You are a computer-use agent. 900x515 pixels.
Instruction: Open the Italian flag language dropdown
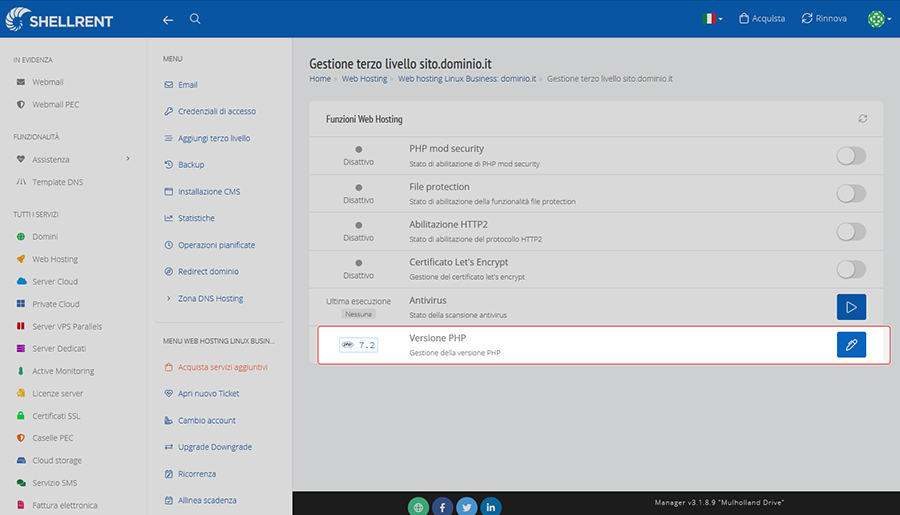(x=712, y=18)
